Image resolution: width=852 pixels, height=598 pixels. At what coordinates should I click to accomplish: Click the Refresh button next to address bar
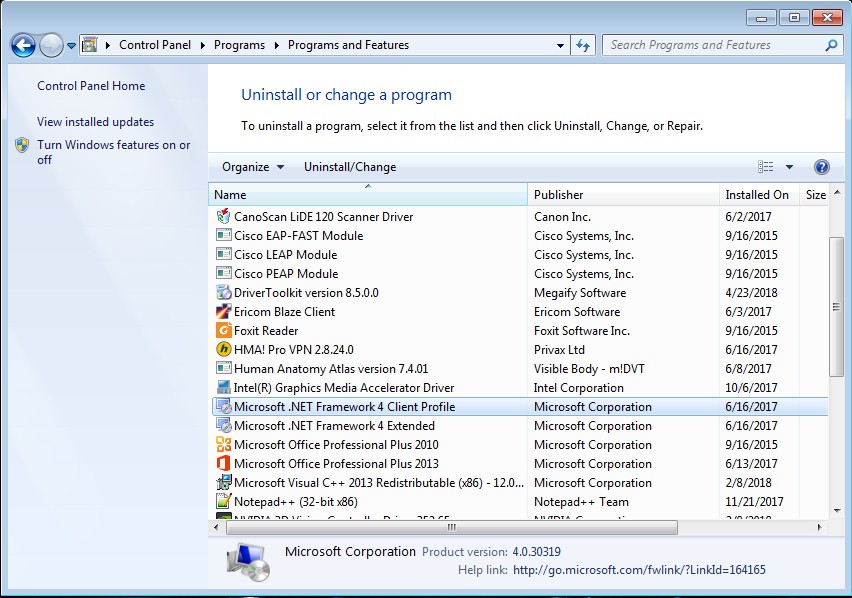click(x=583, y=45)
